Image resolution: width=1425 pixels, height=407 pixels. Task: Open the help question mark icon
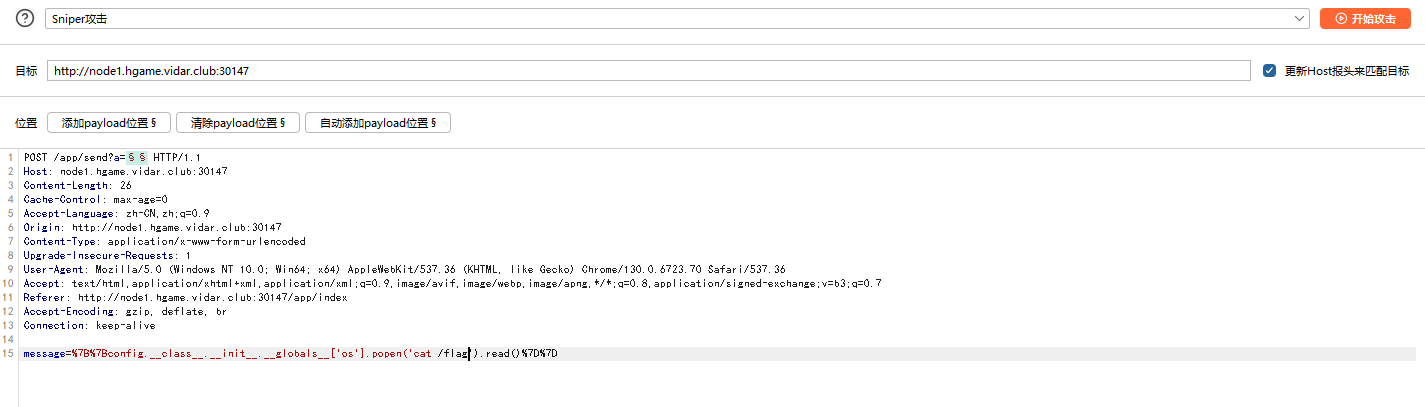tap(24, 18)
